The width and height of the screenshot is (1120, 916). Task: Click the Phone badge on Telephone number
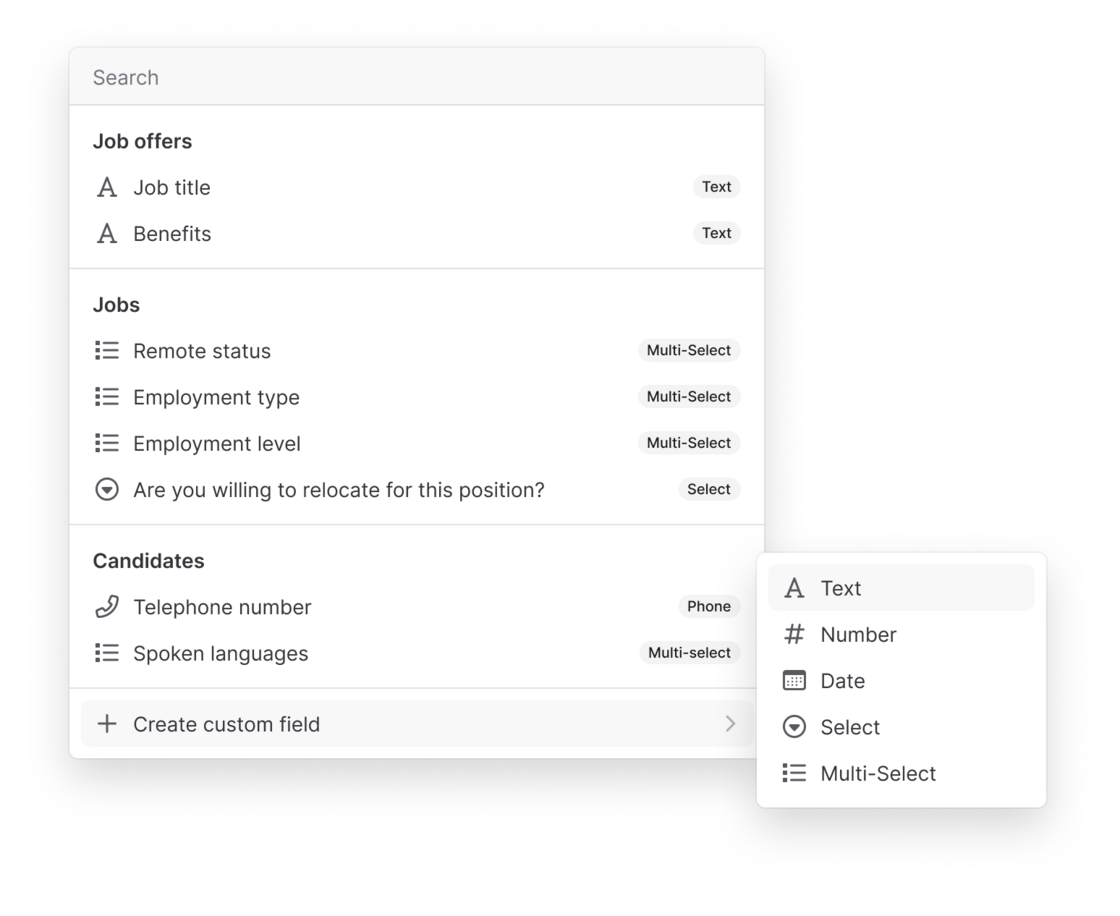(x=709, y=607)
